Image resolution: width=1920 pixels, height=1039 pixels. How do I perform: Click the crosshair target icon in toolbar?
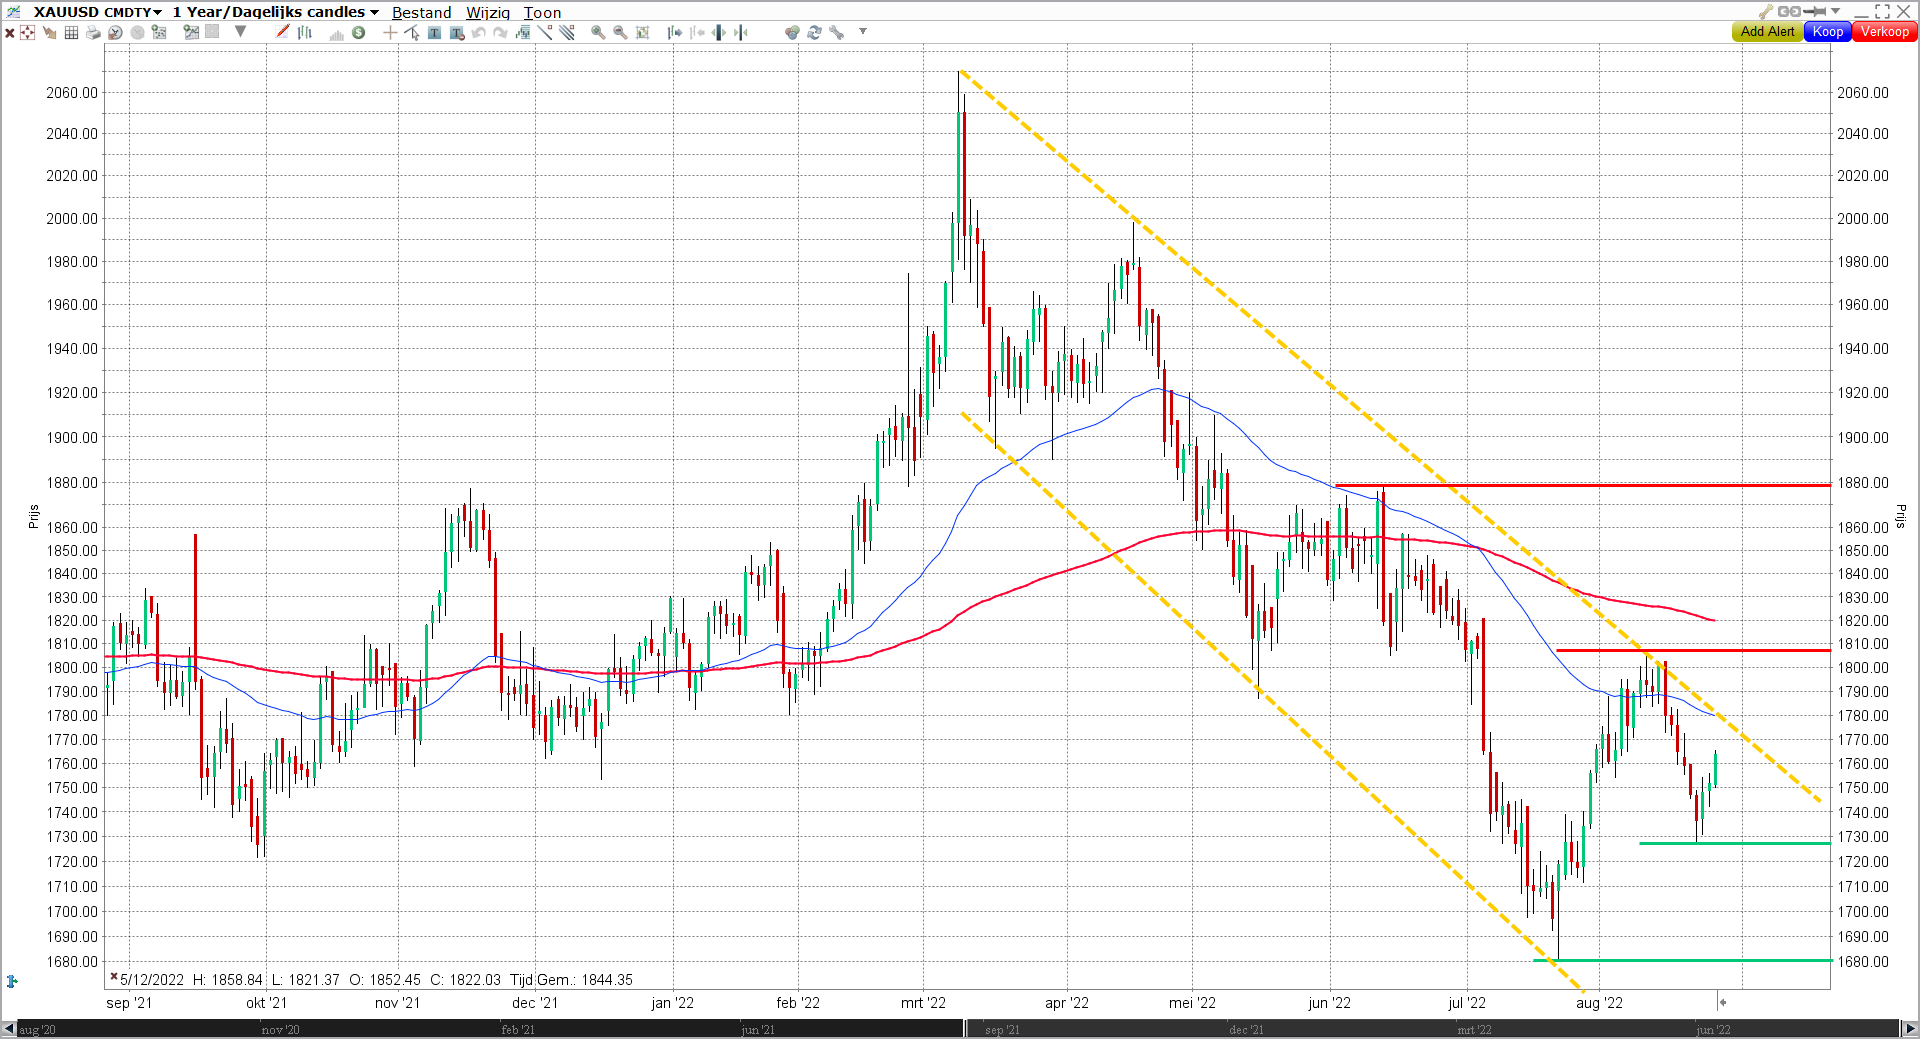(27, 32)
